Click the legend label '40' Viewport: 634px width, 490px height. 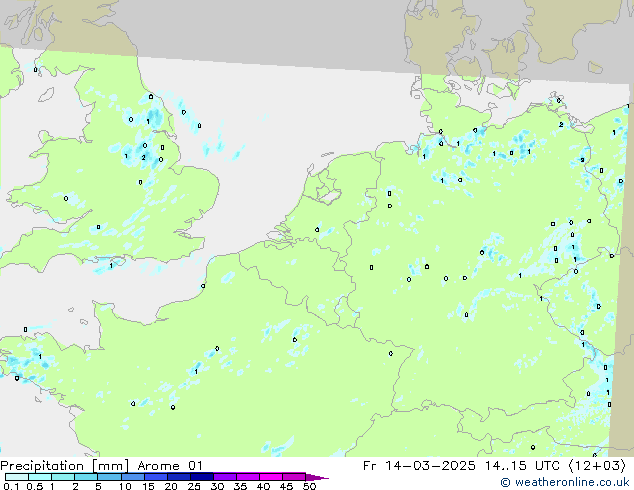point(263,486)
